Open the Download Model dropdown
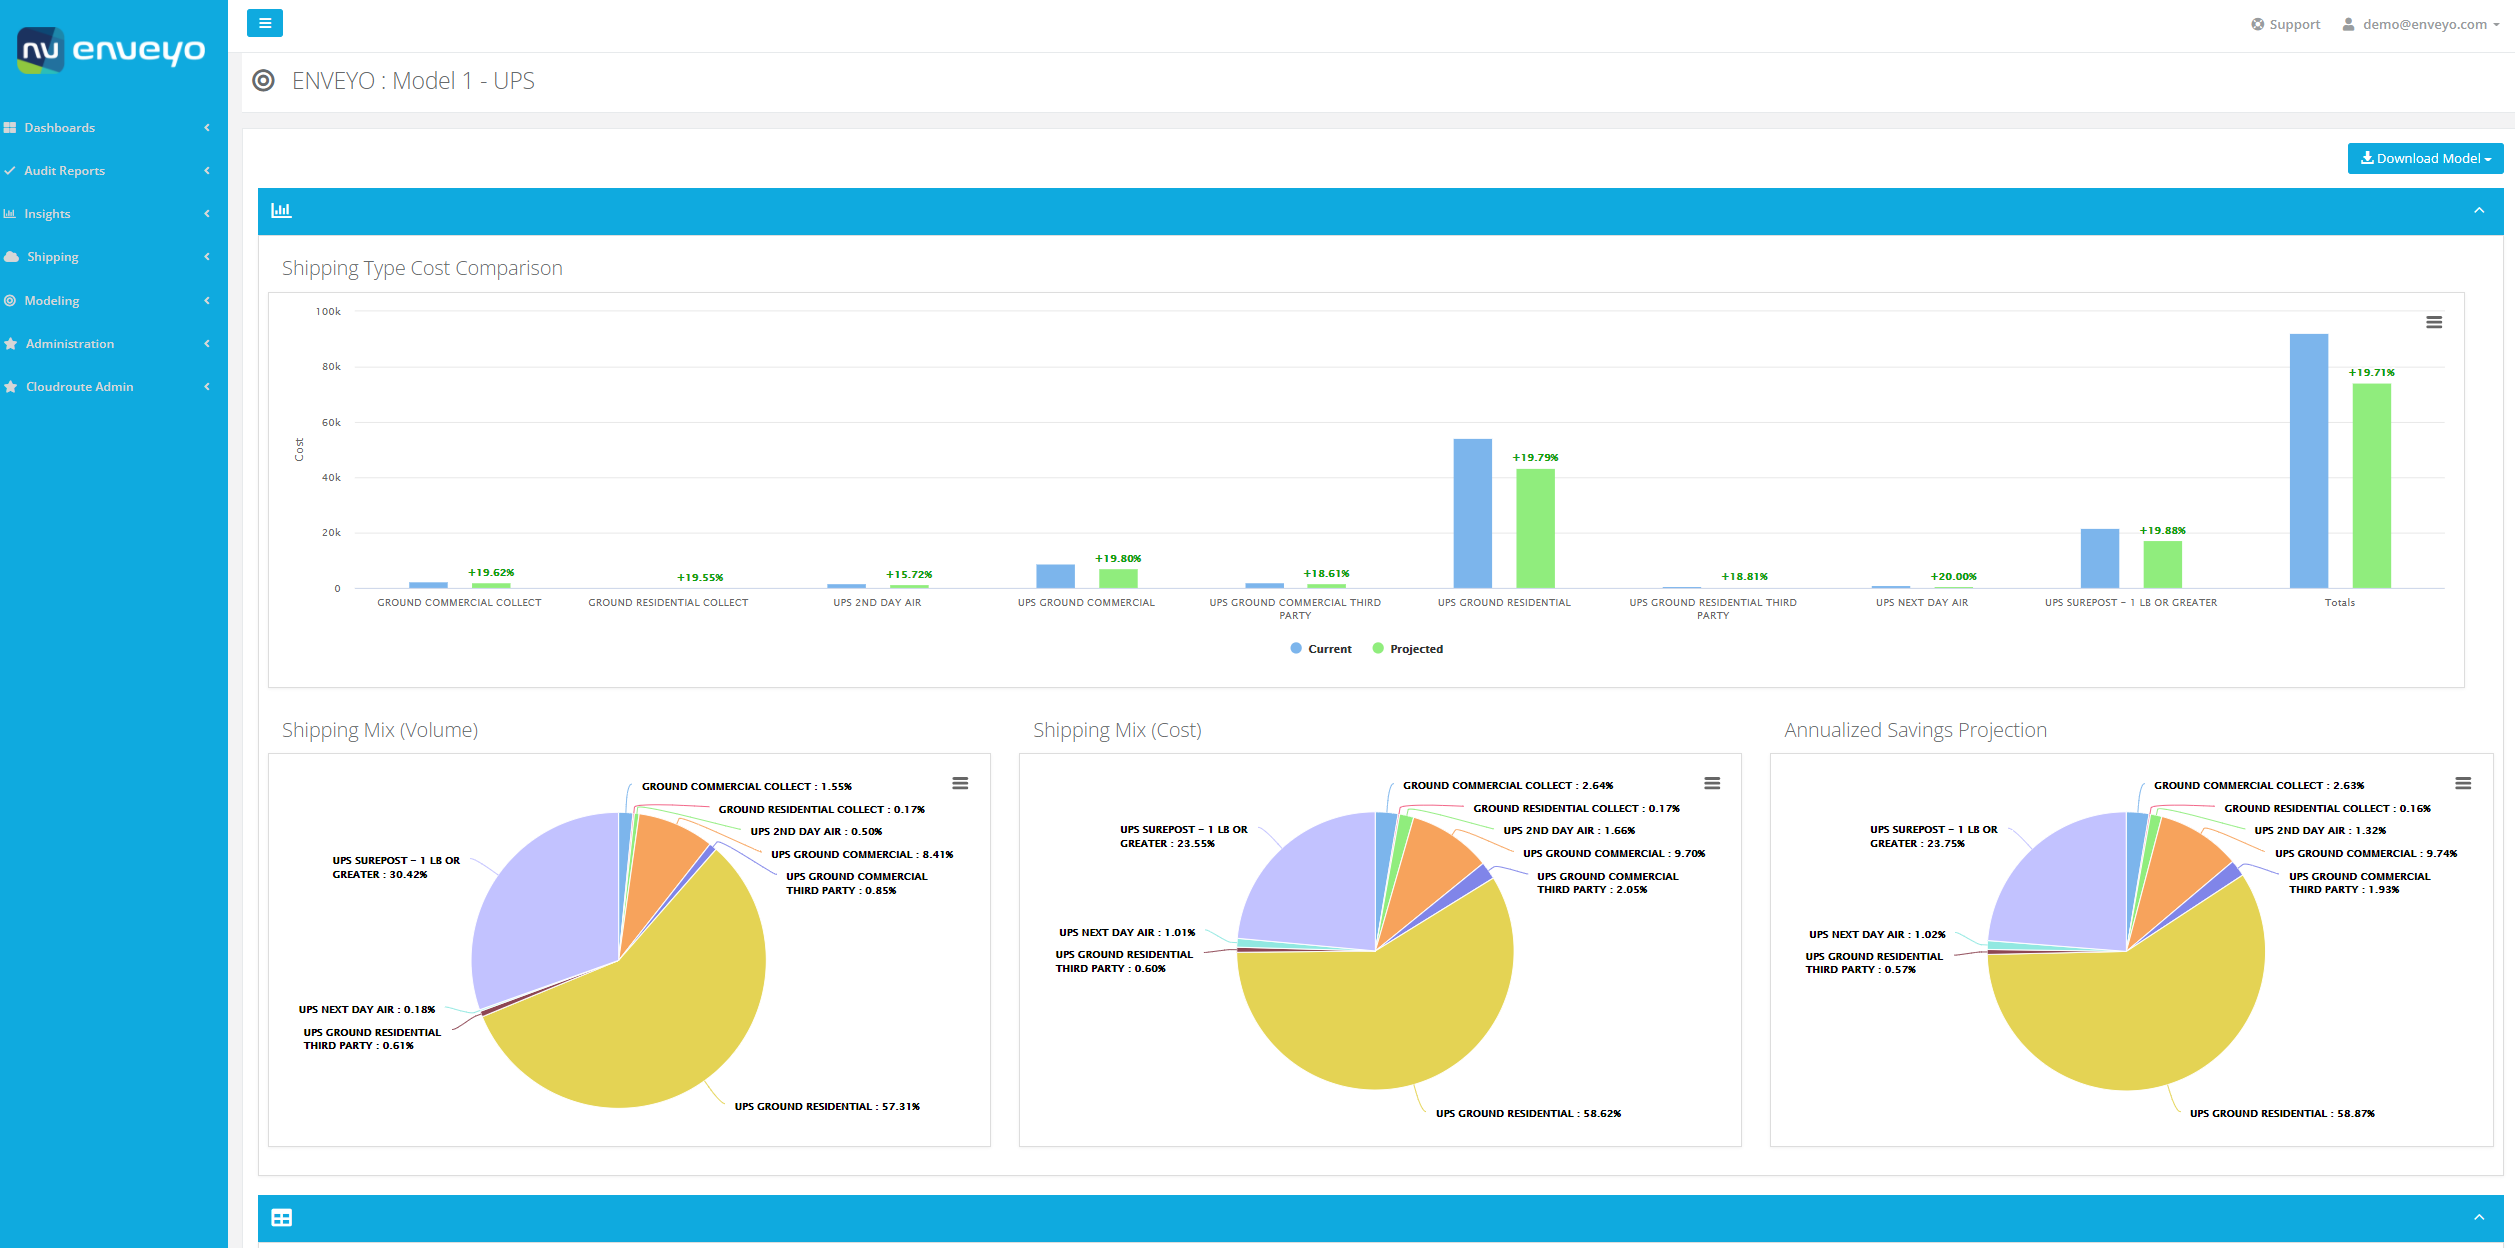Viewport: 2515px width, 1248px height. [2425, 158]
